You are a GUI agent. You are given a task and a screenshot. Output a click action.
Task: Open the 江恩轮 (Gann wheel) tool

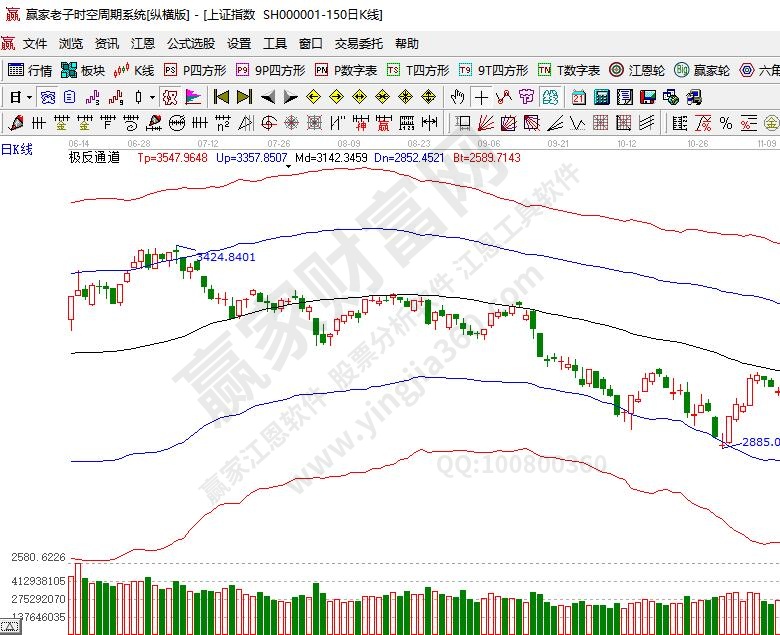coord(638,70)
